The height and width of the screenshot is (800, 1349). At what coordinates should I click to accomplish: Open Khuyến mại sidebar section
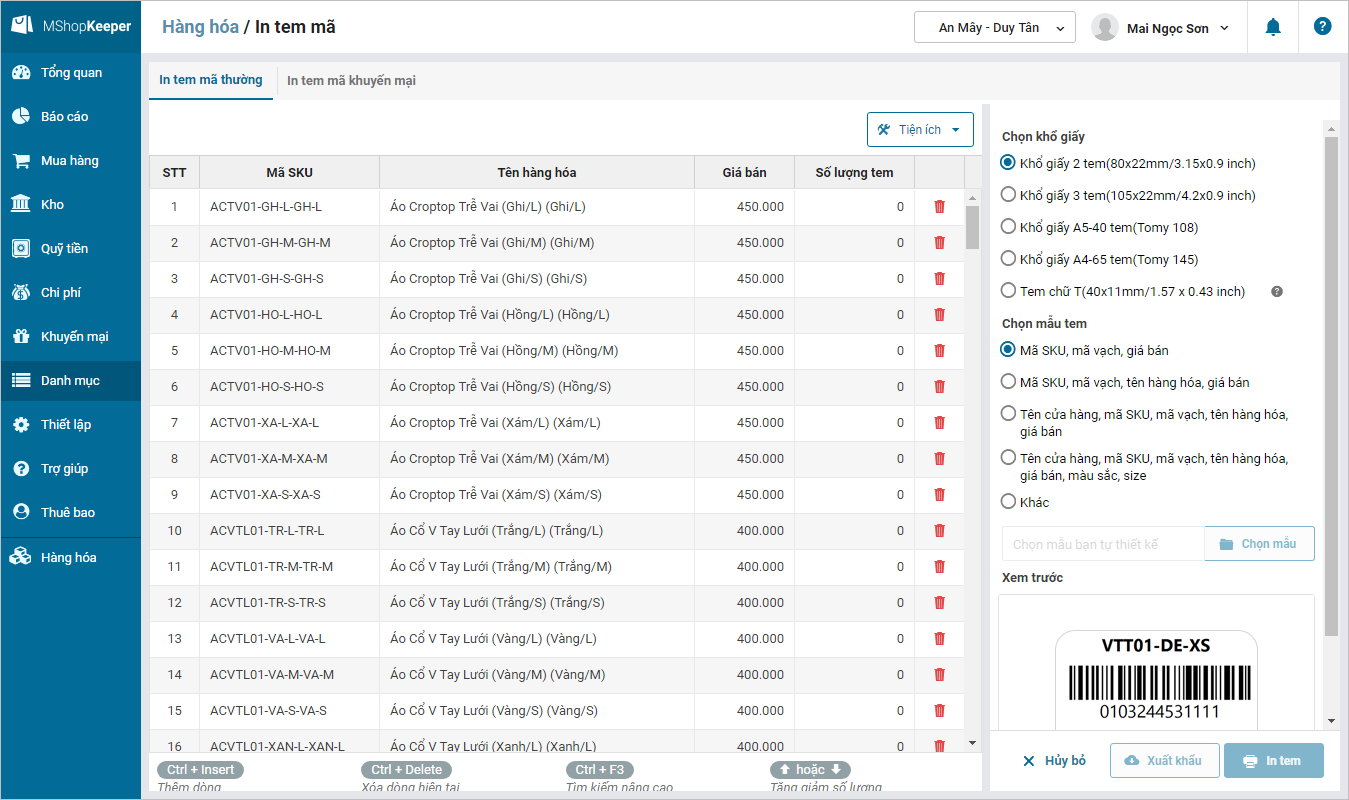pyautogui.click(x=74, y=337)
